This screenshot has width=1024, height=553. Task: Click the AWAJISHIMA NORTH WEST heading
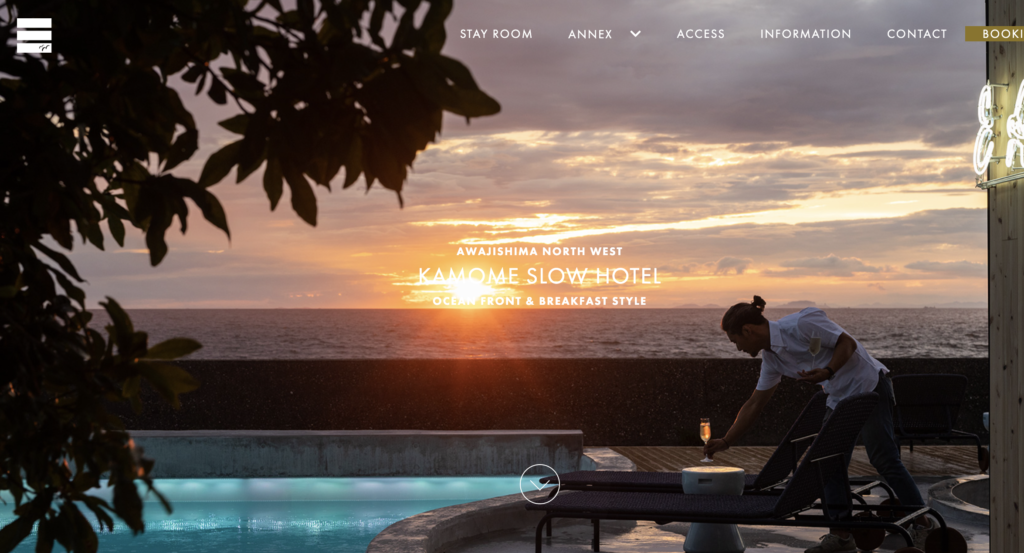[x=539, y=251]
